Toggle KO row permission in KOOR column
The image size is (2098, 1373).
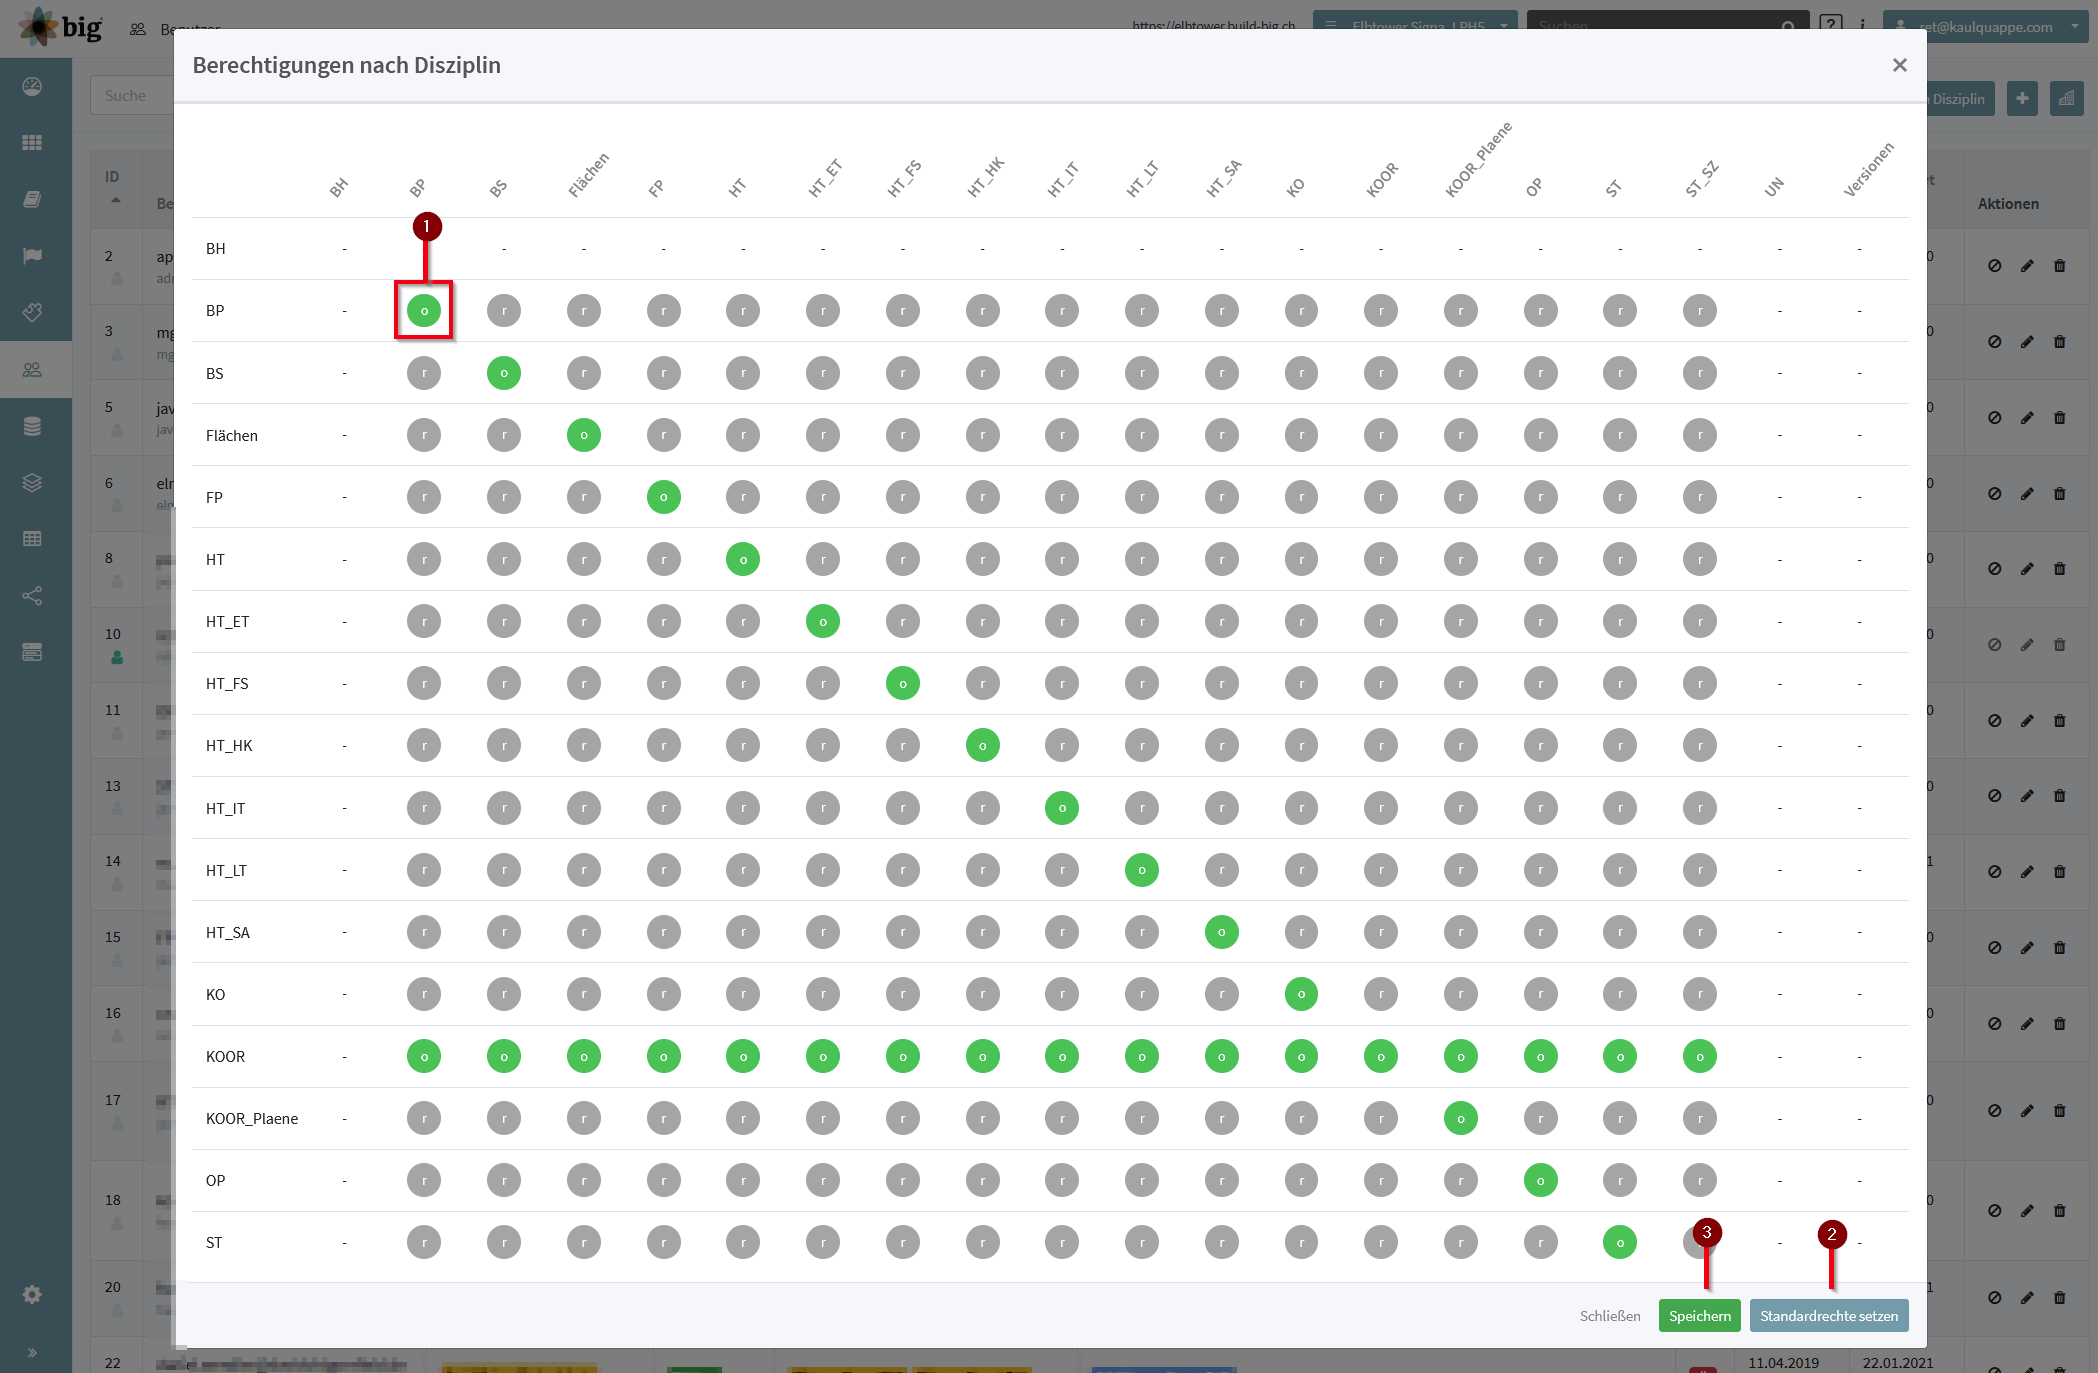tap(1381, 994)
